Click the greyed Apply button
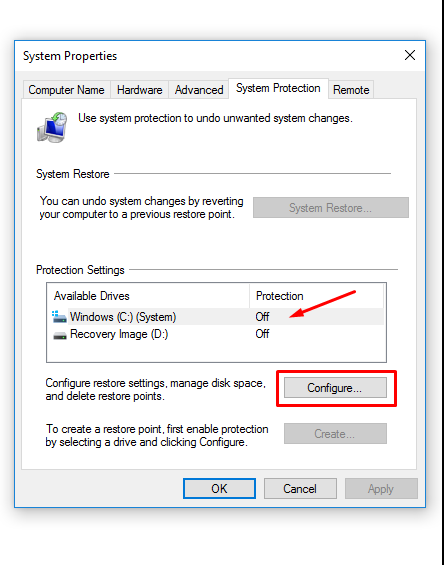This screenshot has height=565, width=444. (381, 489)
